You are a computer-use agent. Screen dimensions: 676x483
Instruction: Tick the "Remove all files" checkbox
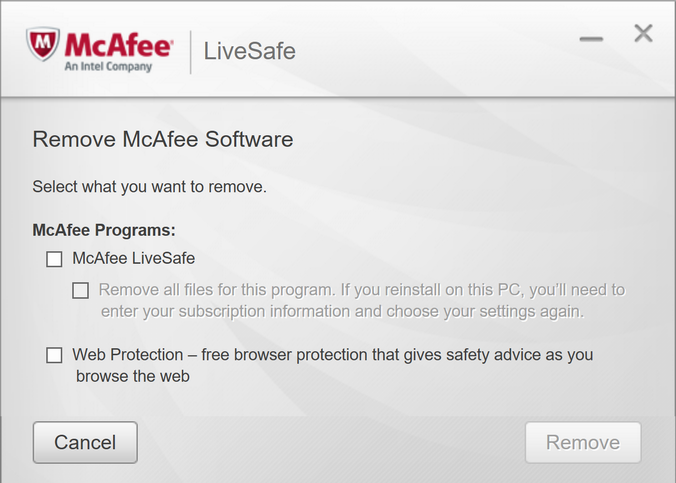coord(81,291)
